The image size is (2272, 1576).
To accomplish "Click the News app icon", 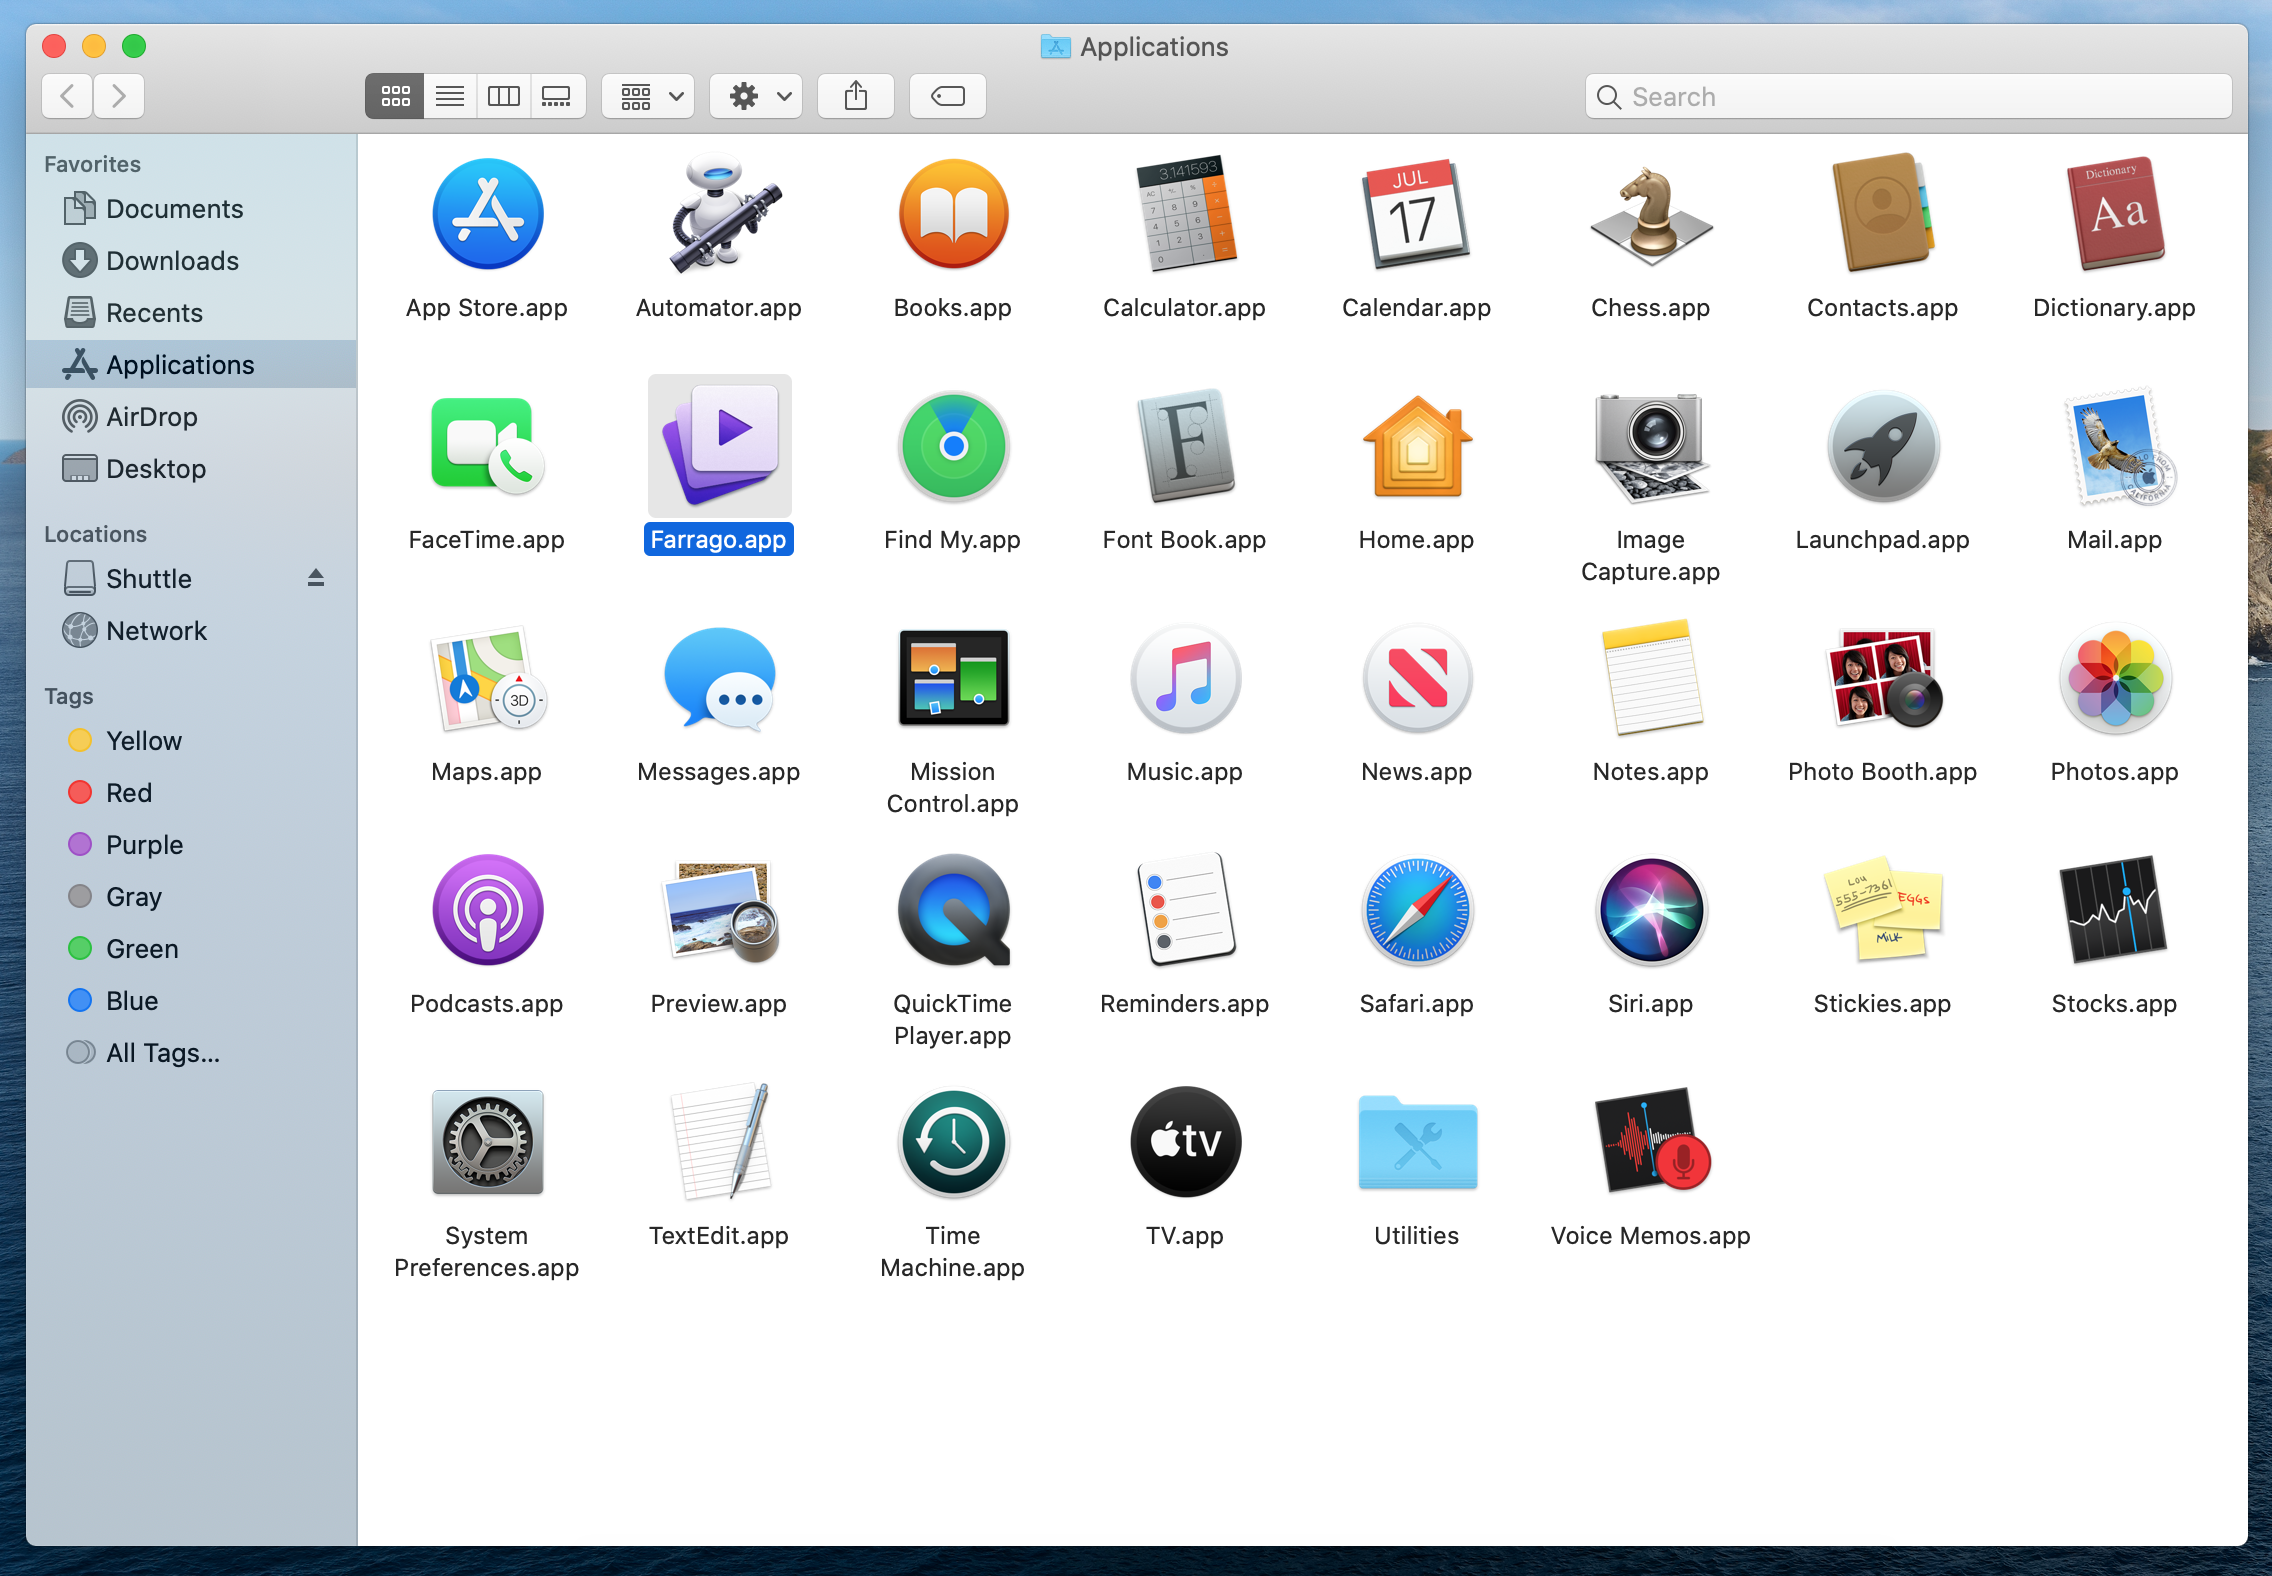I will 1417,678.
